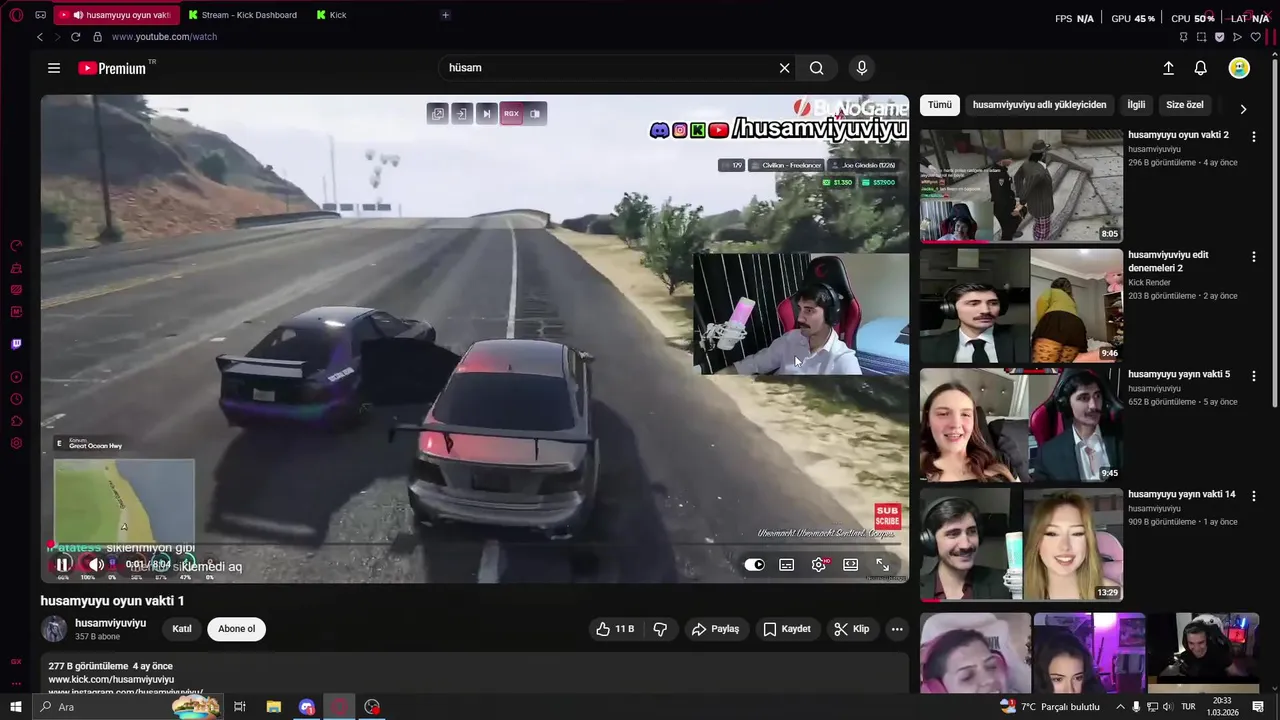Toggle the RGX video enhancement button
Screen dimensions: 1280x720
point(511,114)
